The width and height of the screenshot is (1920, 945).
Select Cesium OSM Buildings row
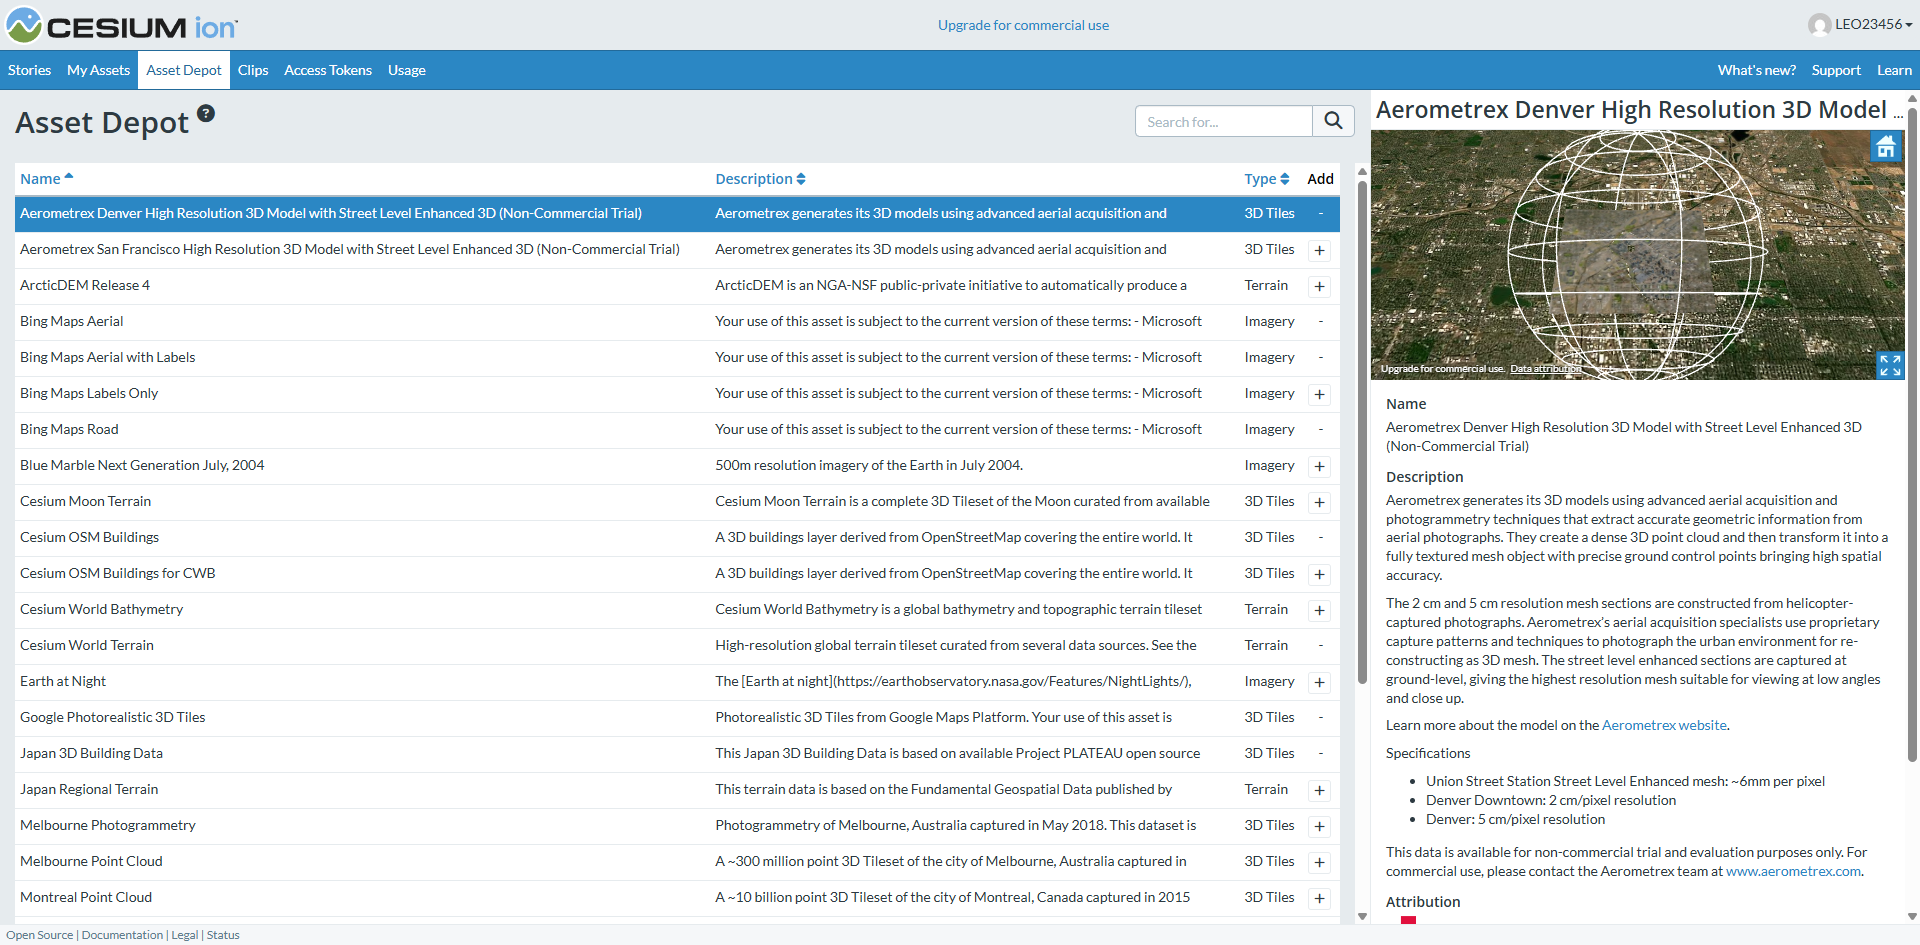pos(677,538)
